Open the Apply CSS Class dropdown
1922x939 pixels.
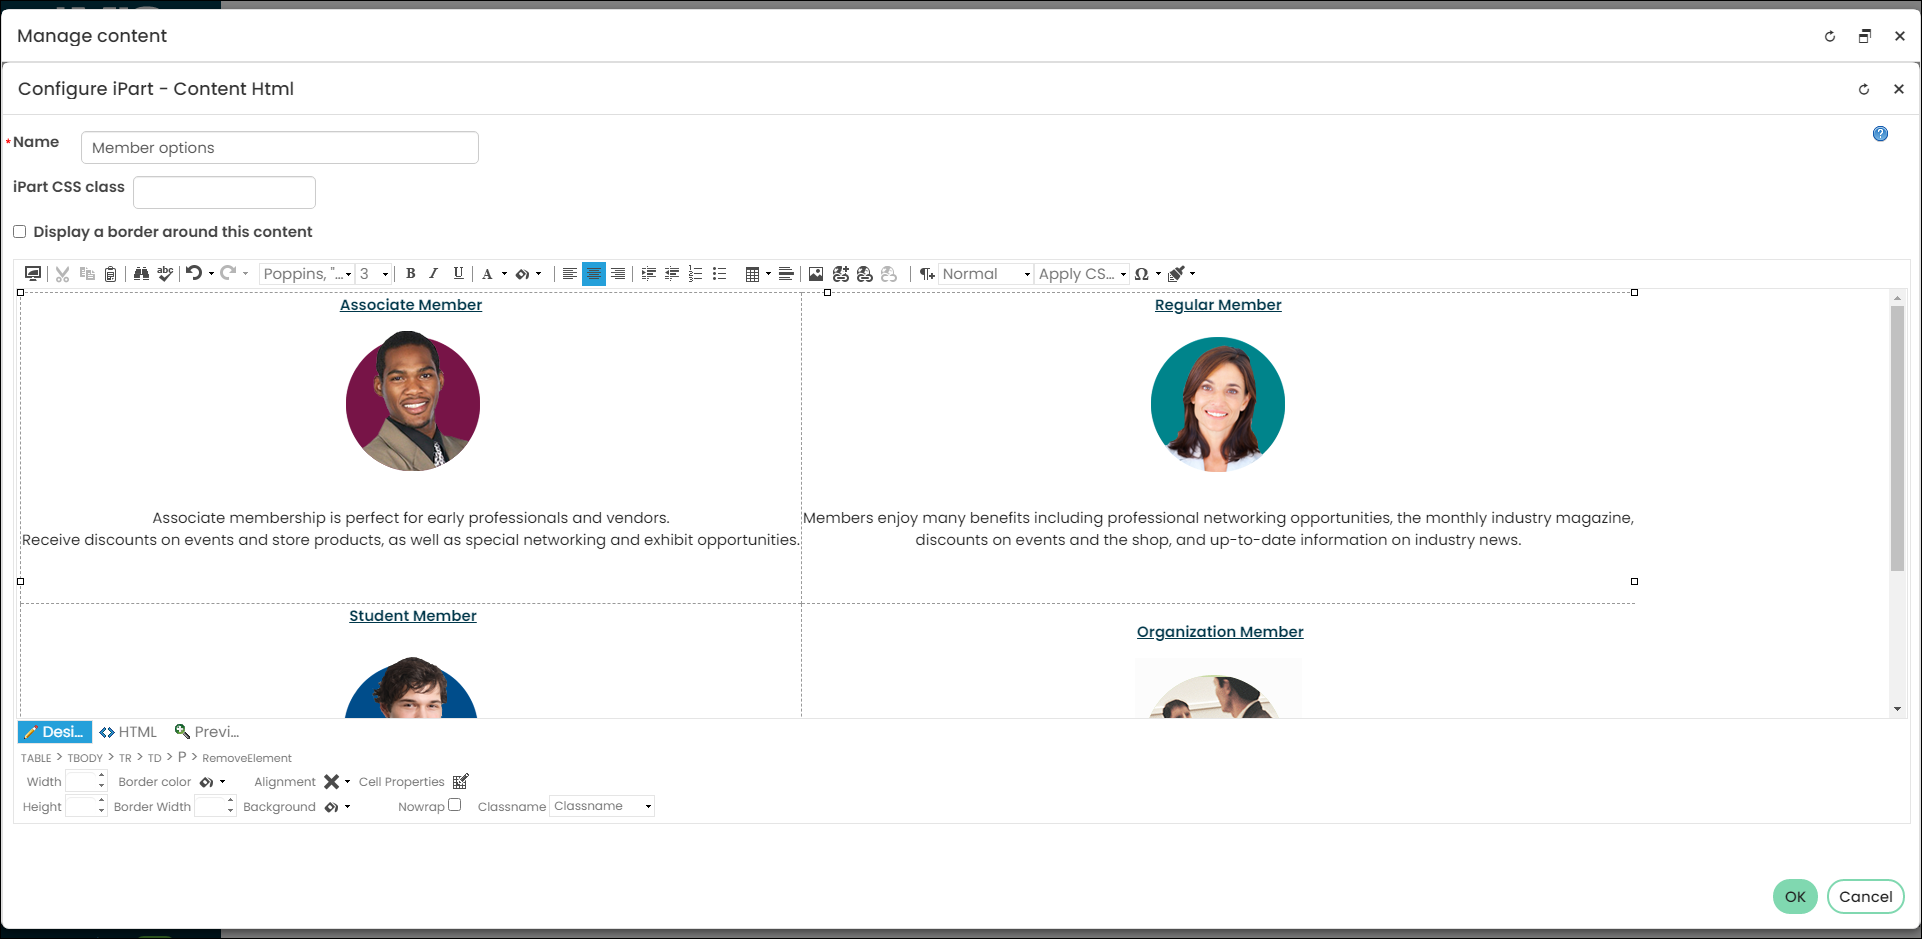[x=1082, y=274]
